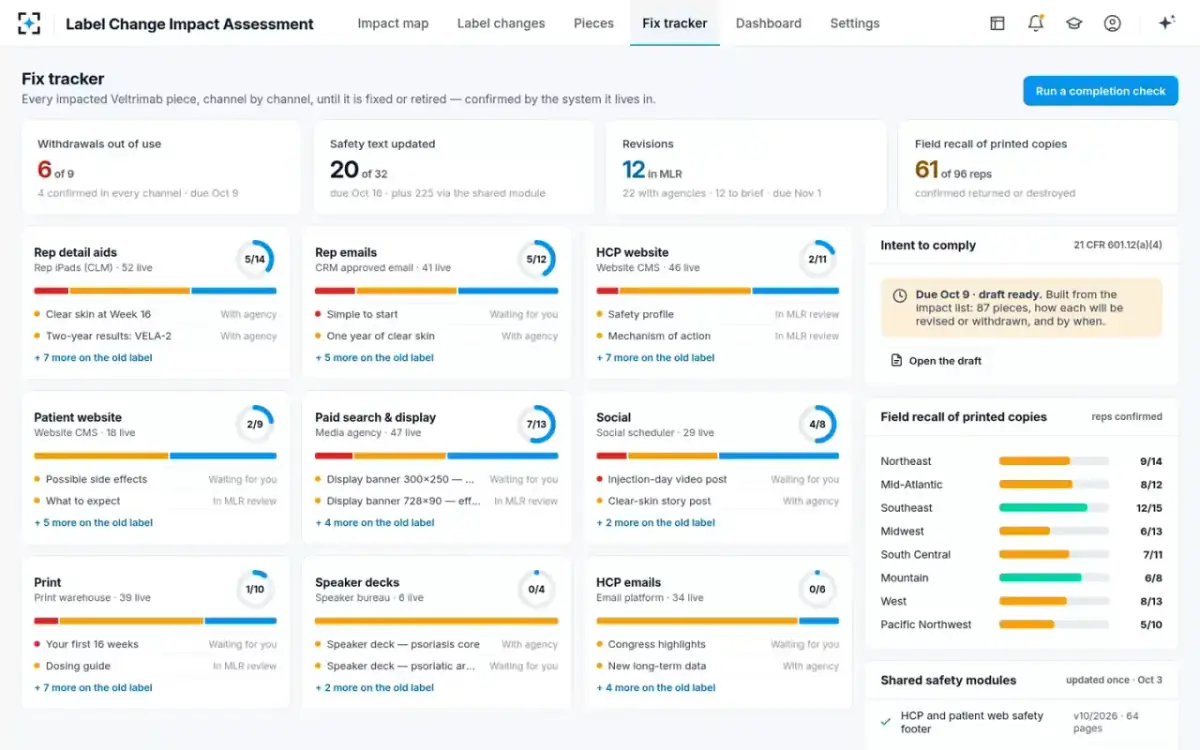Select the Fix tracker tab

click(x=675, y=23)
